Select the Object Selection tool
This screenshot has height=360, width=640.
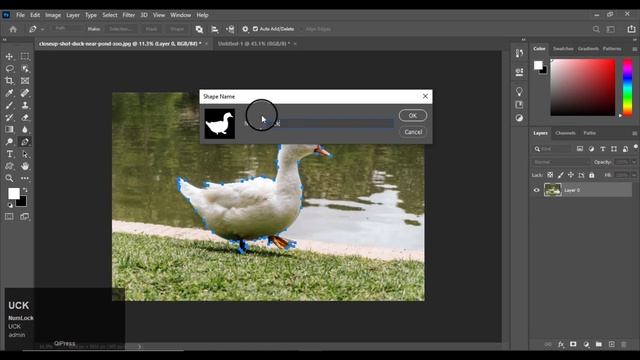tap(25, 69)
